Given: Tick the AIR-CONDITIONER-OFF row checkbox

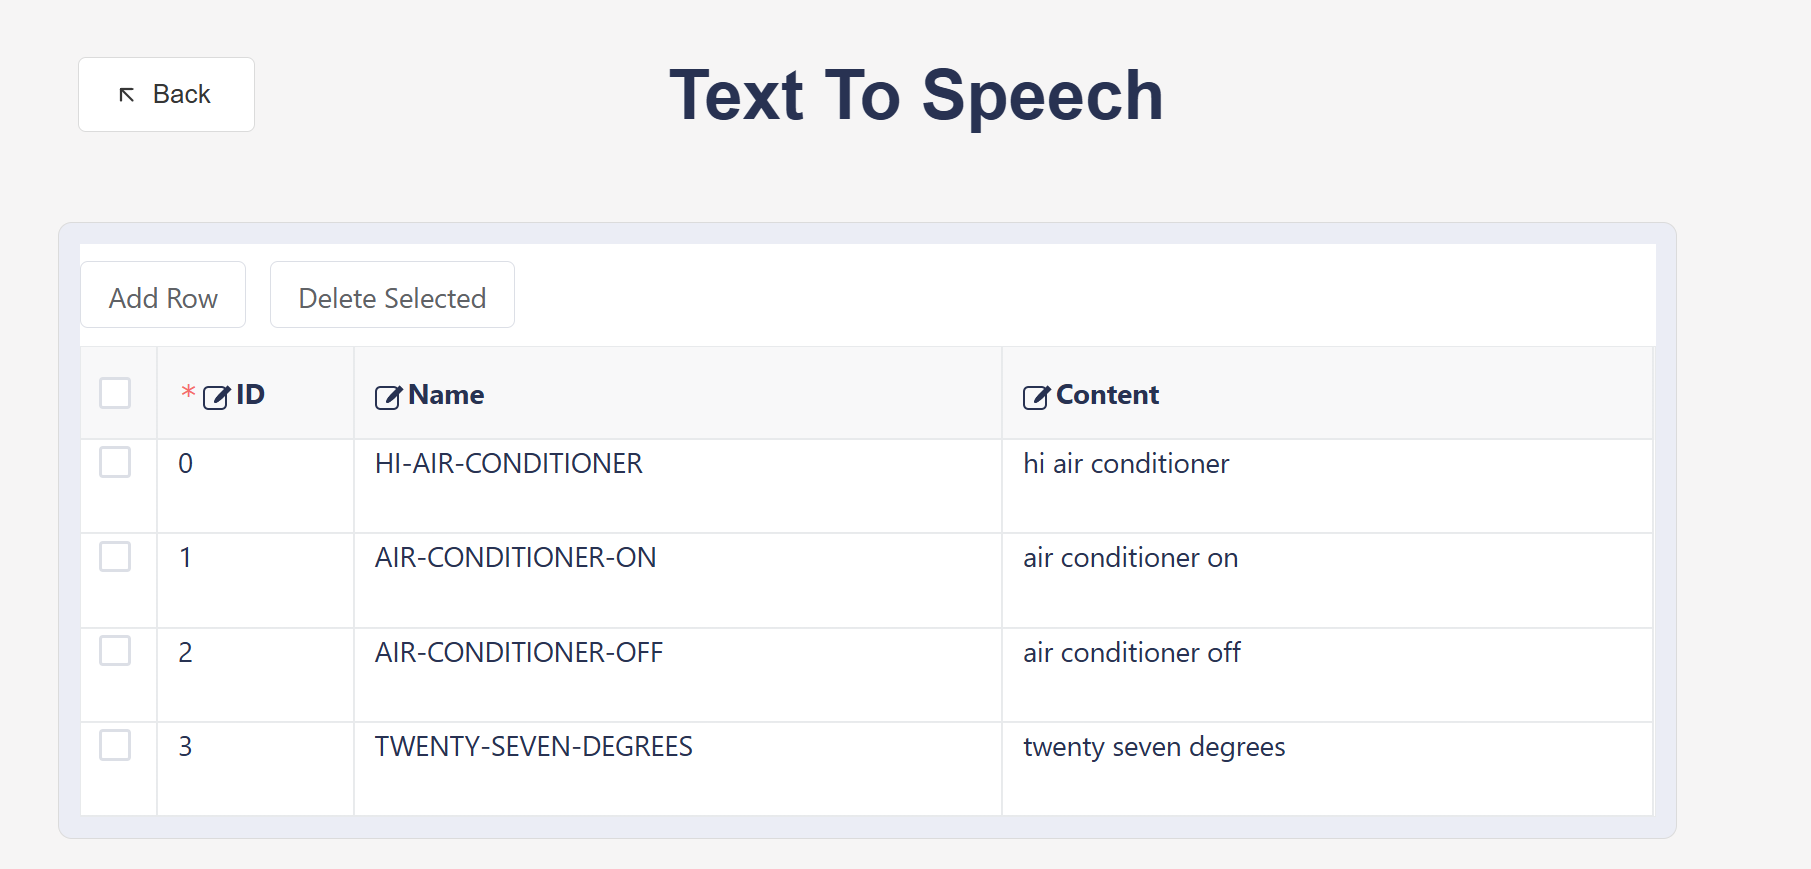Looking at the screenshot, I should click(115, 650).
